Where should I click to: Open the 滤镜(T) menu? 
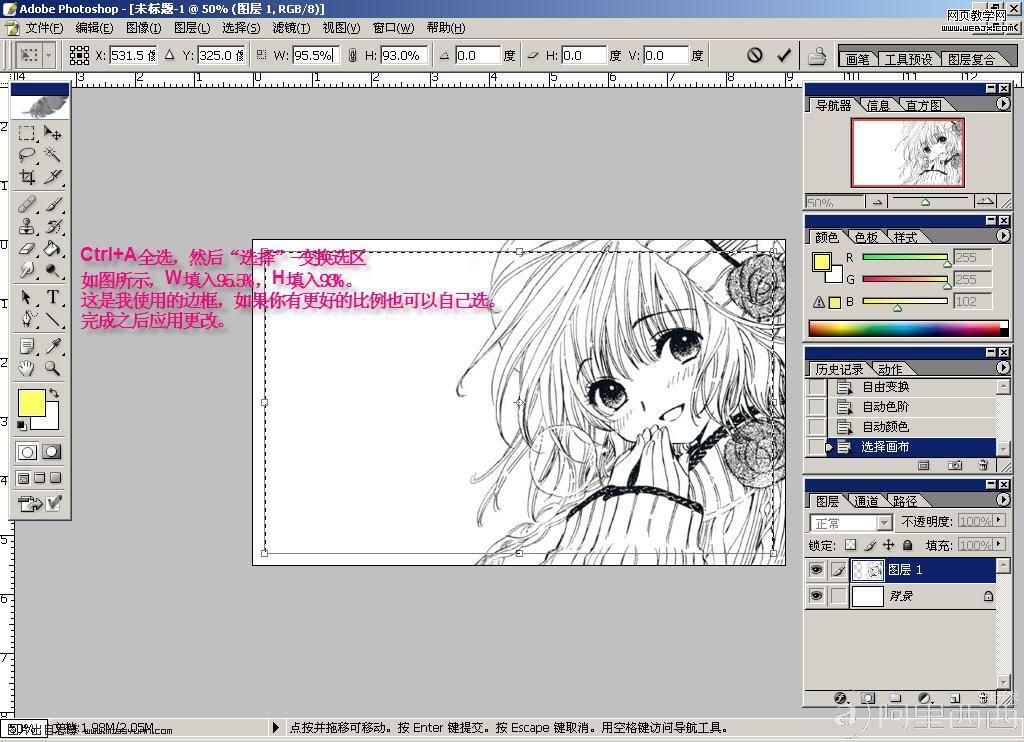point(291,27)
